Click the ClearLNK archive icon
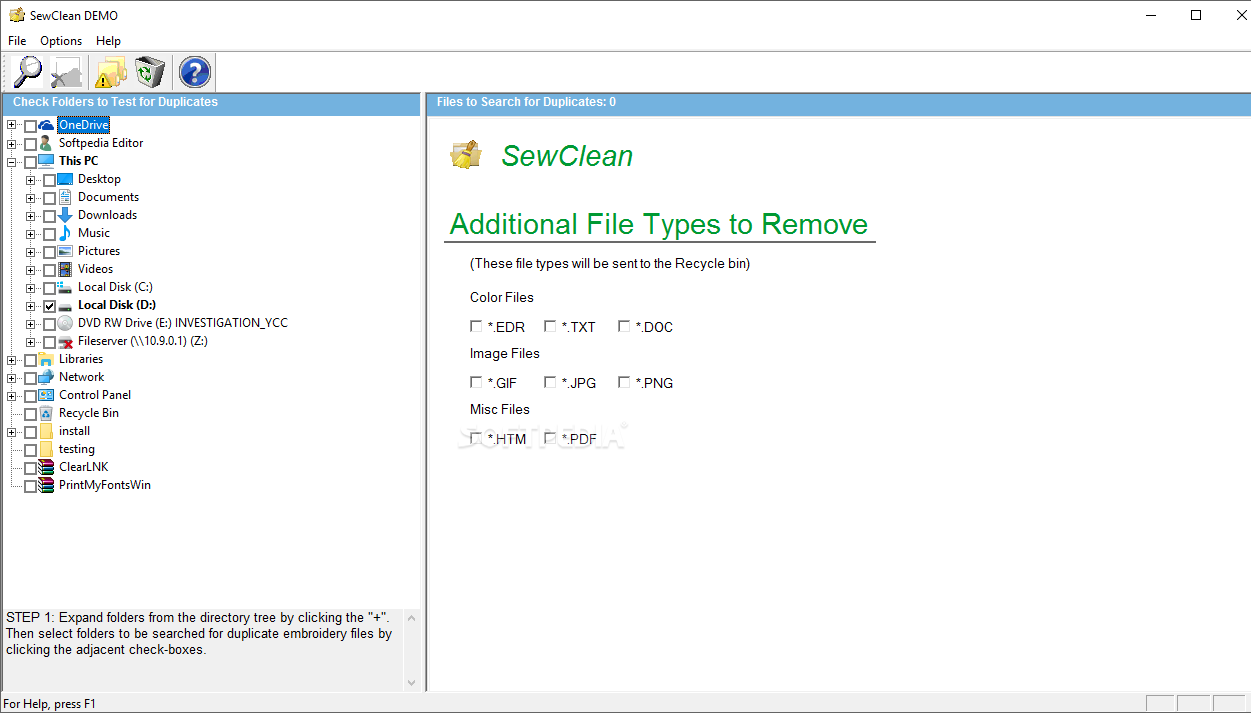This screenshot has width=1251, height=713. [x=46, y=467]
